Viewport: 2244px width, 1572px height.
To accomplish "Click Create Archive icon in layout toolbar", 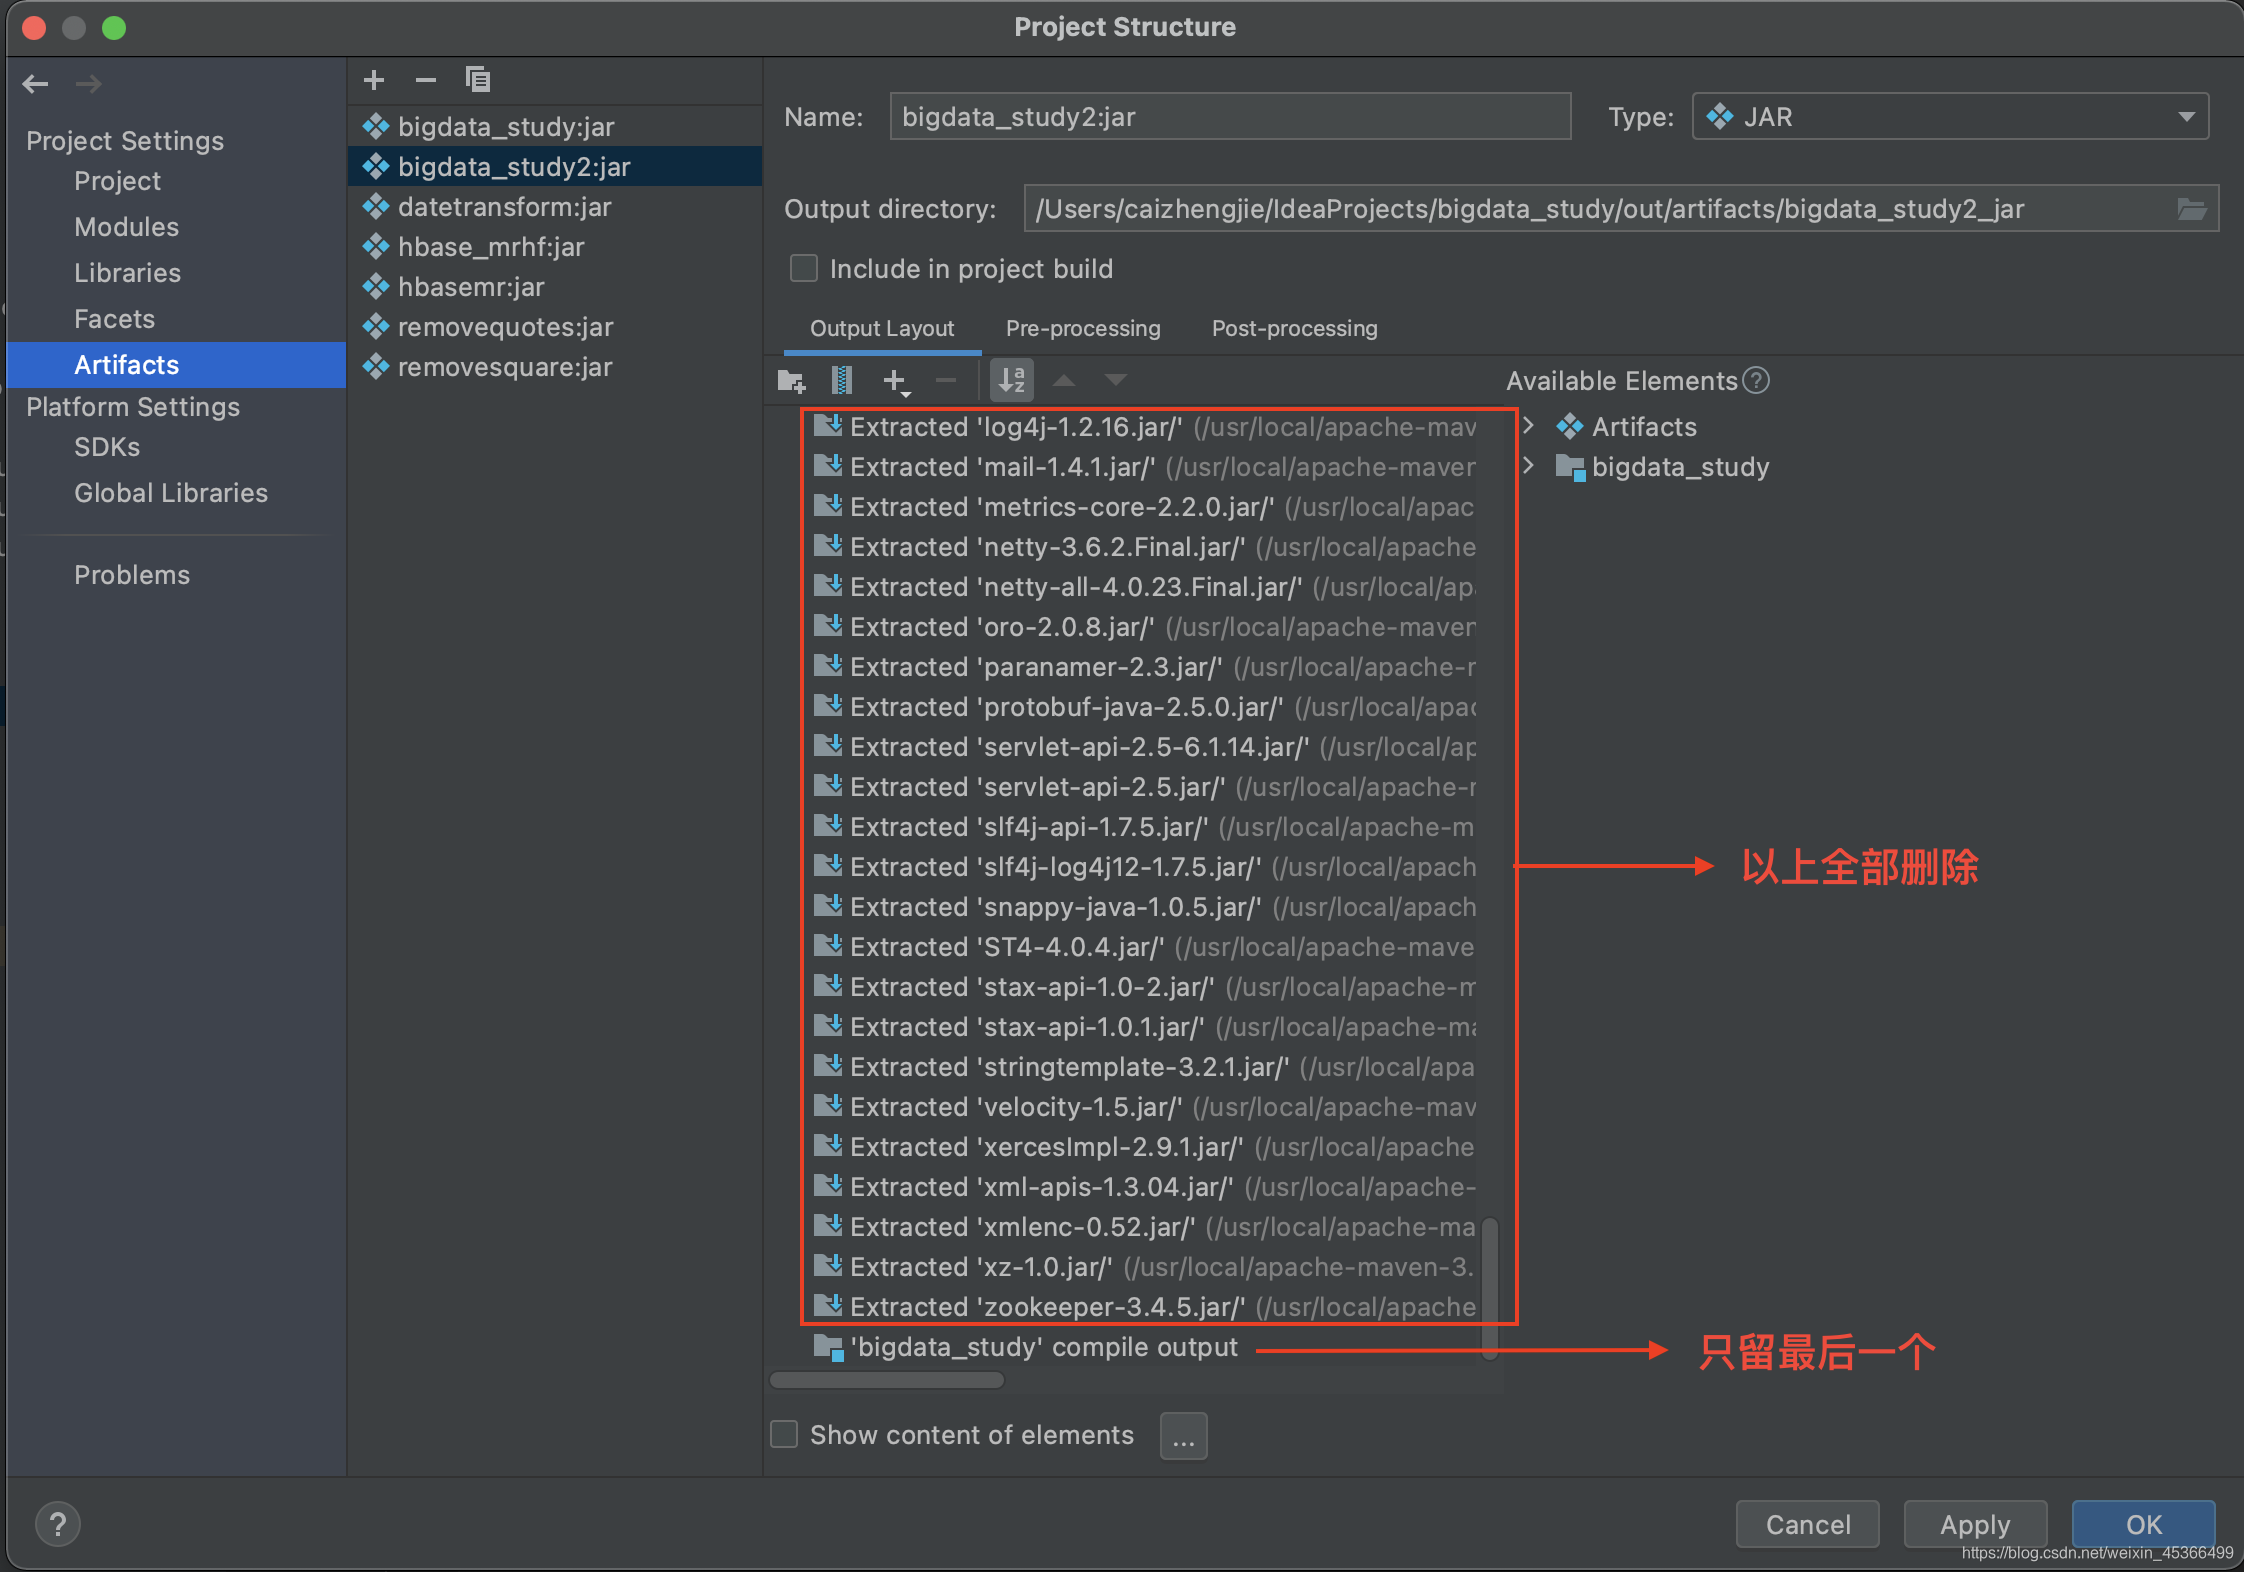I will 842,381.
